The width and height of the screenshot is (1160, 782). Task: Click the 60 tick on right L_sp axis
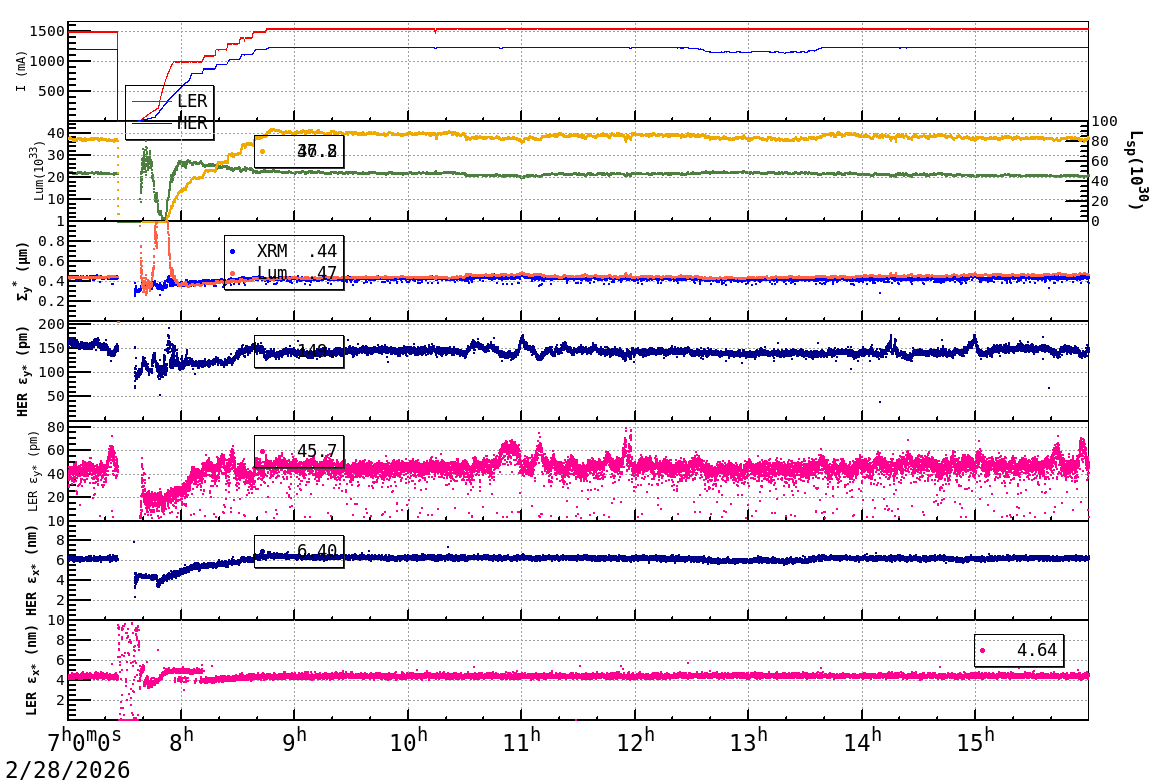tap(1100, 161)
